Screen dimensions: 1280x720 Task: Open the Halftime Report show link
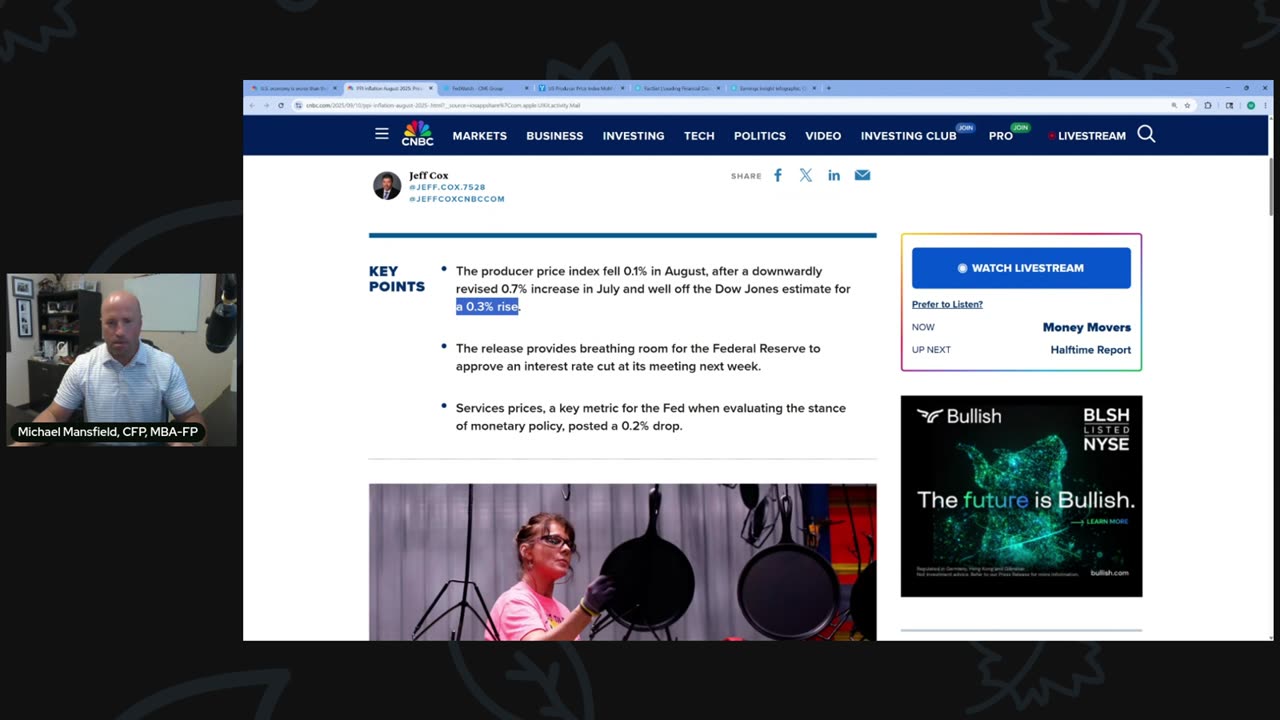click(x=1091, y=350)
